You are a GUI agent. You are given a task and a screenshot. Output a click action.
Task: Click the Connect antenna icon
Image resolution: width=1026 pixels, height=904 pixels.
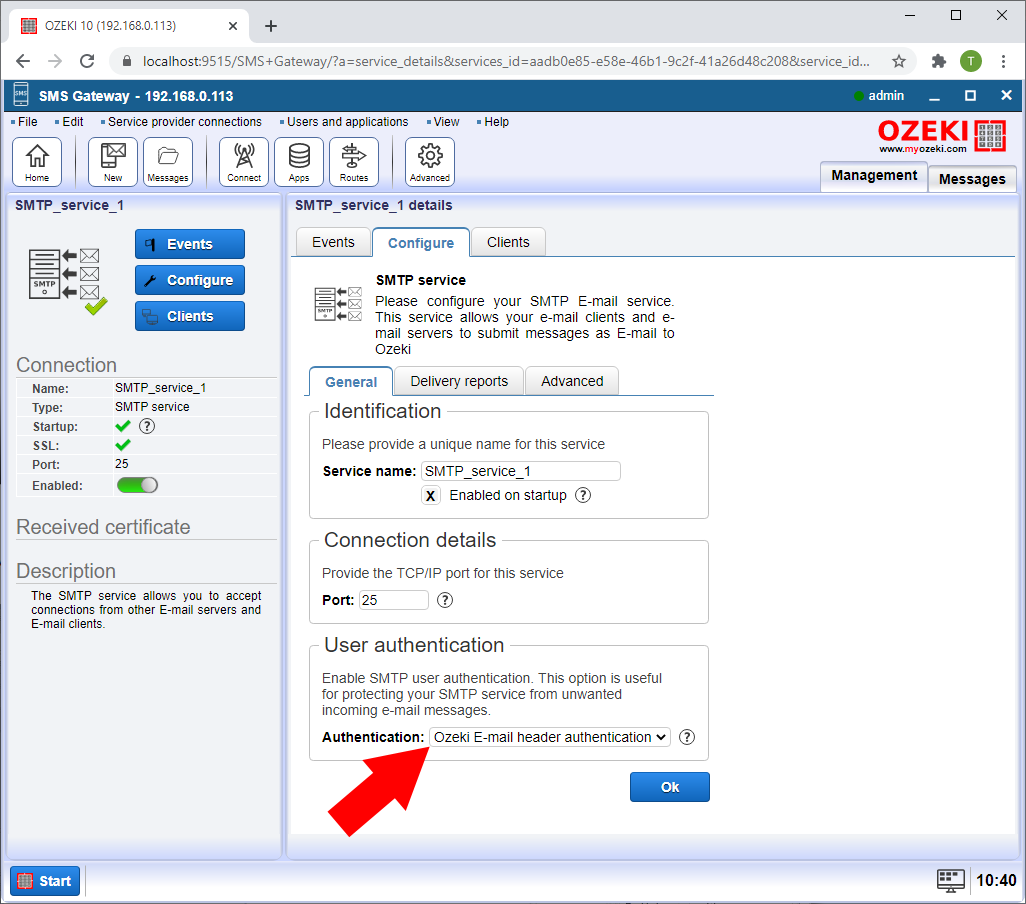coord(244,162)
